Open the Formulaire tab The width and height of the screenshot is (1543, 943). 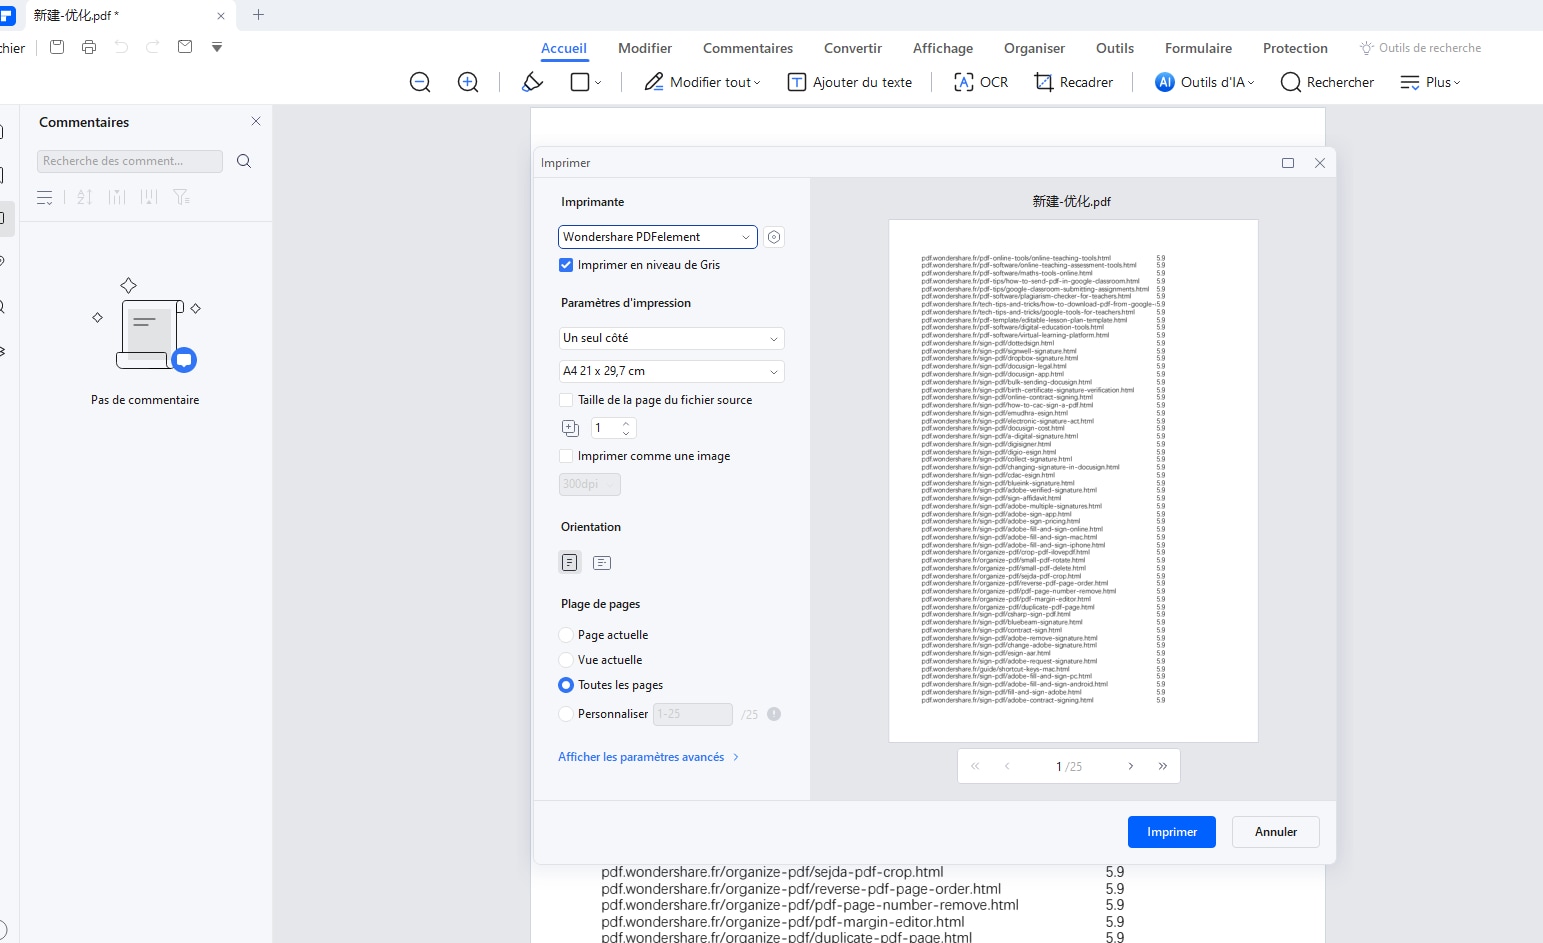(1199, 48)
